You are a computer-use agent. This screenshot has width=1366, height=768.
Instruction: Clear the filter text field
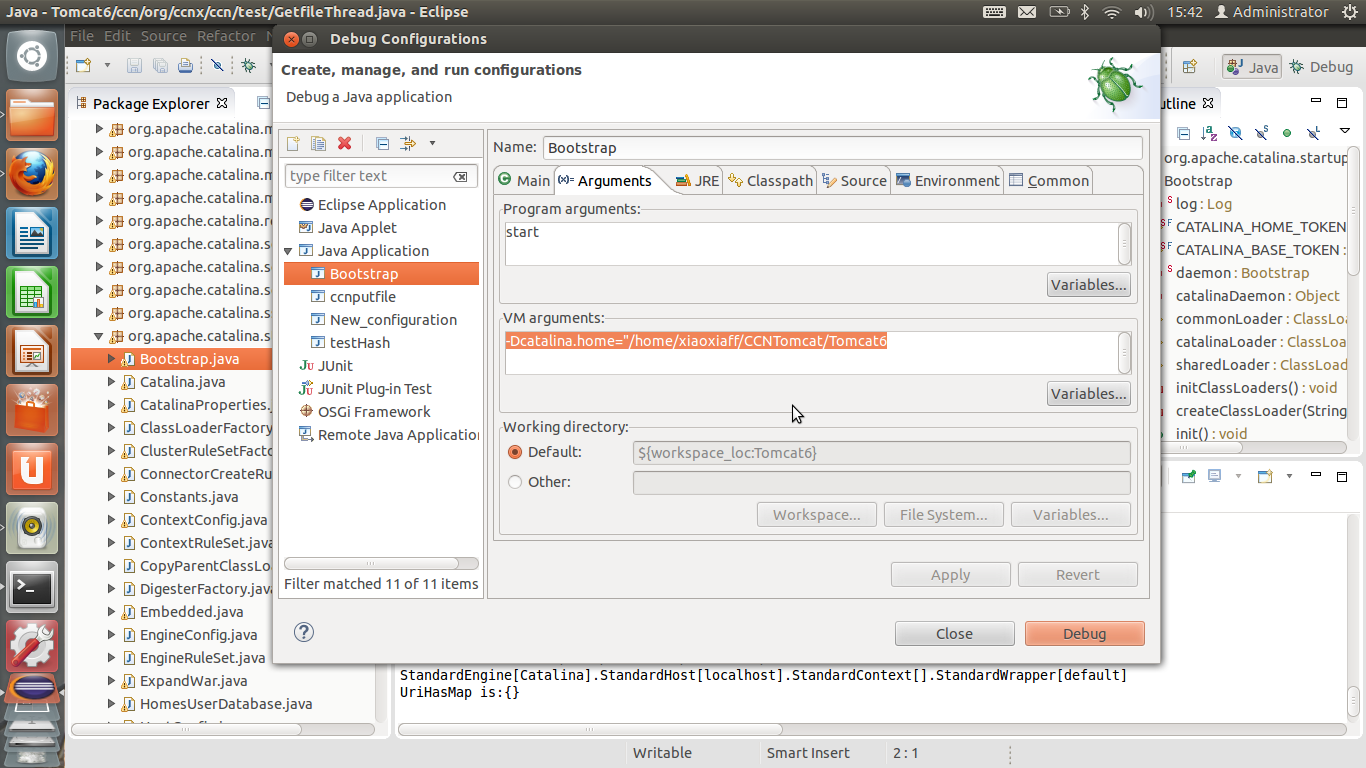pos(460,176)
